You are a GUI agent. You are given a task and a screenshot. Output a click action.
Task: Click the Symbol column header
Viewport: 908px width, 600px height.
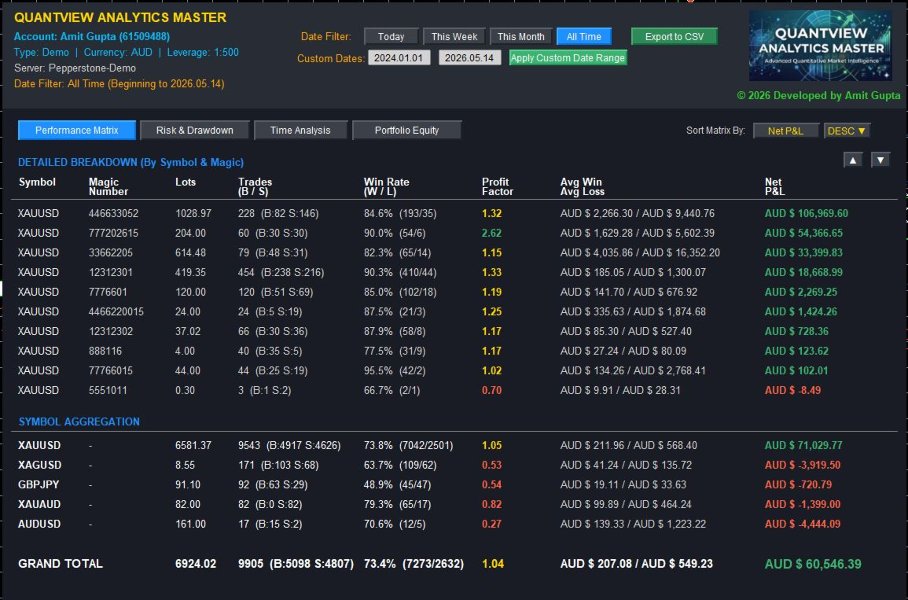[x=37, y=182]
